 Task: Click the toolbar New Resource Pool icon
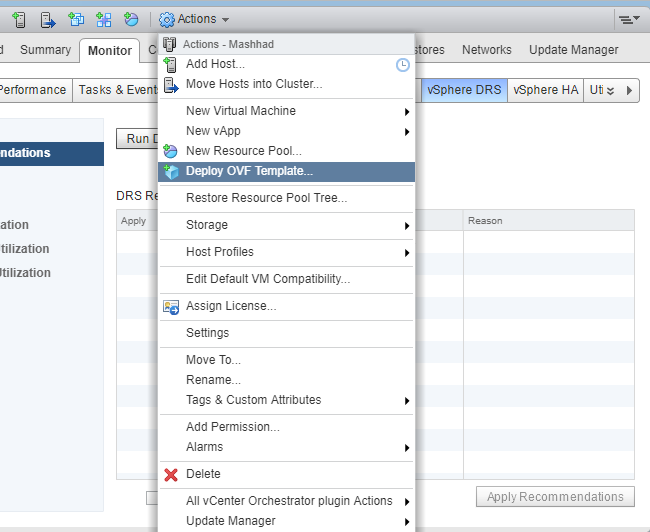(131, 19)
